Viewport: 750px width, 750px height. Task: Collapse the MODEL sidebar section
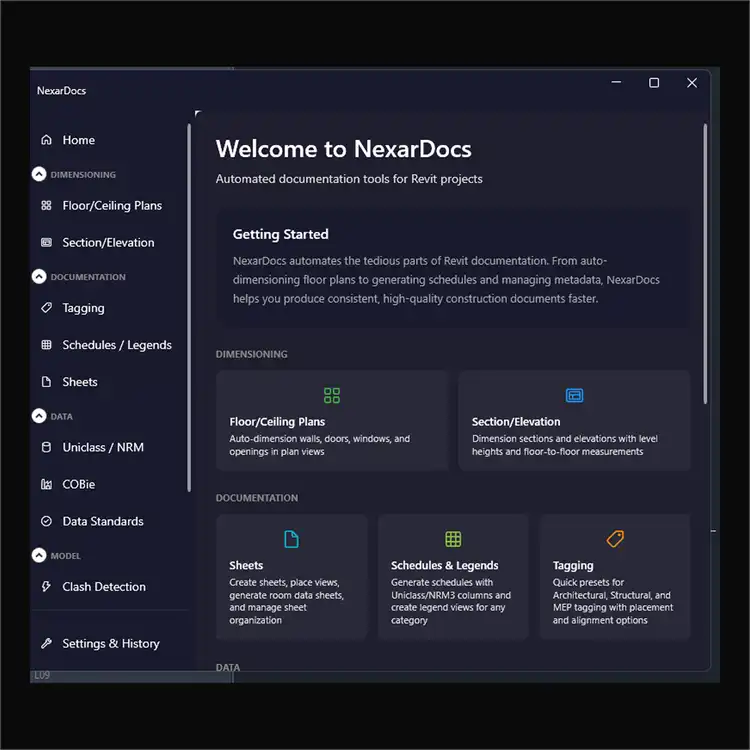(x=39, y=555)
